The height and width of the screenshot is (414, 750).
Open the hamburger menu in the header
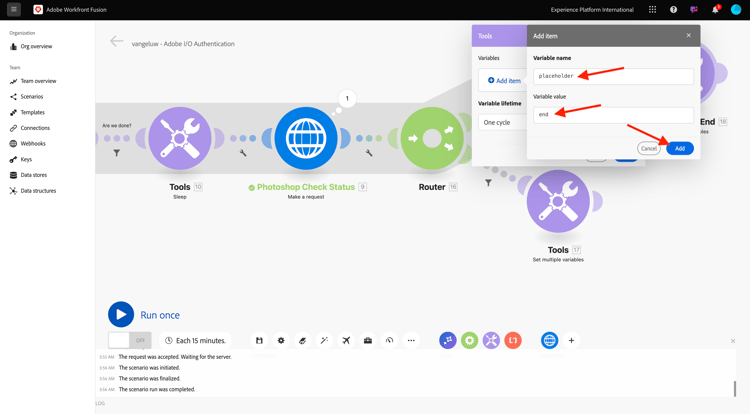[x=14, y=9]
